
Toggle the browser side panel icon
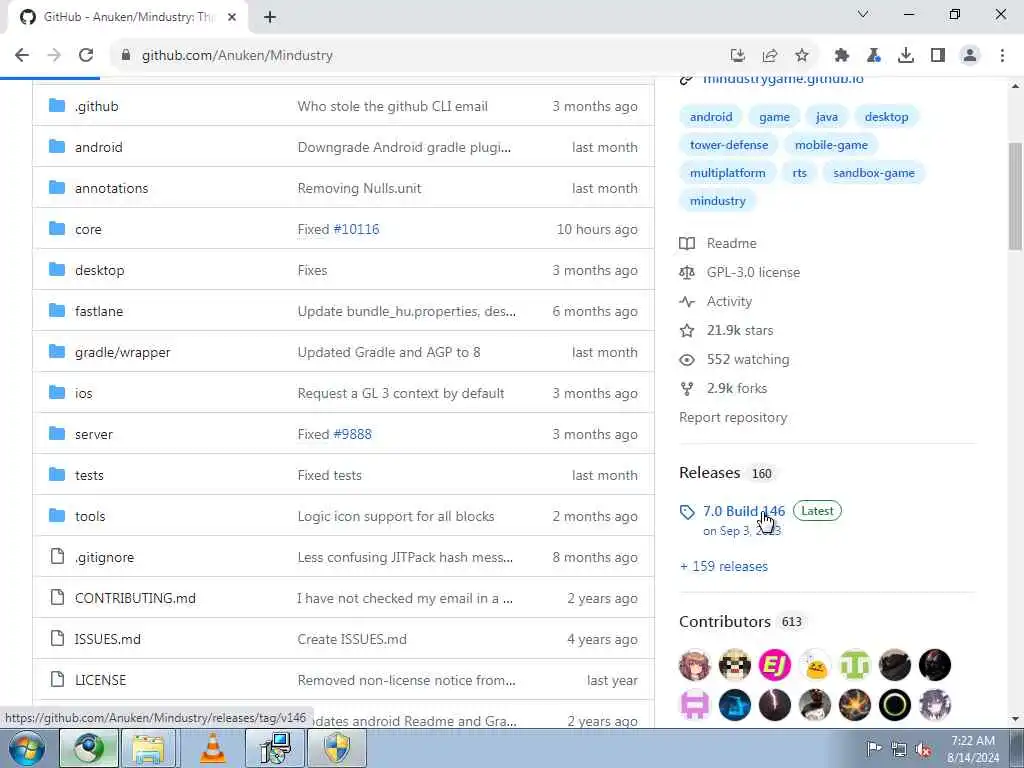[938, 56]
